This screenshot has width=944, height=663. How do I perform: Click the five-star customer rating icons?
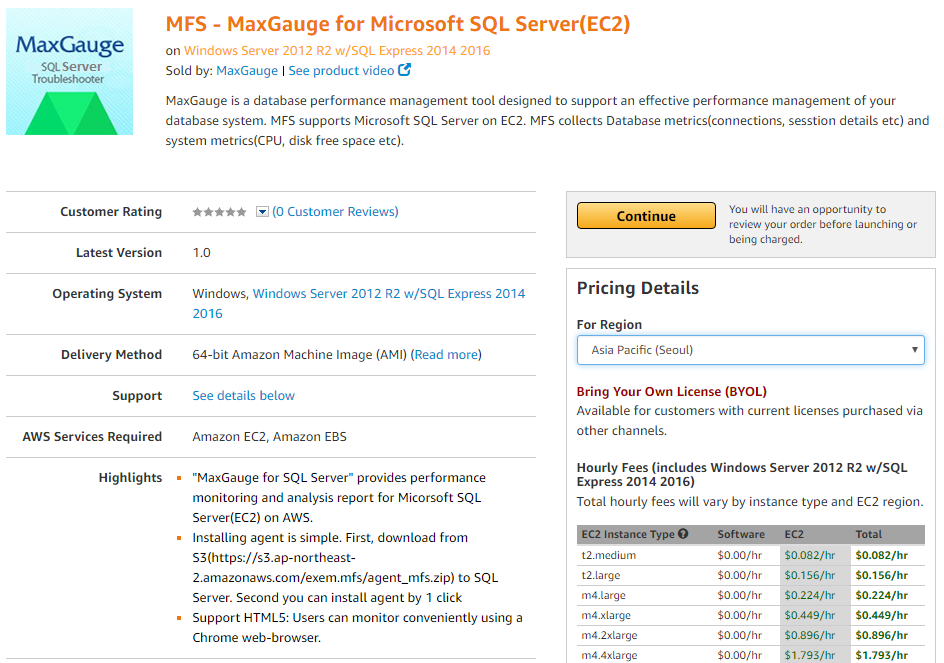click(219, 212)
